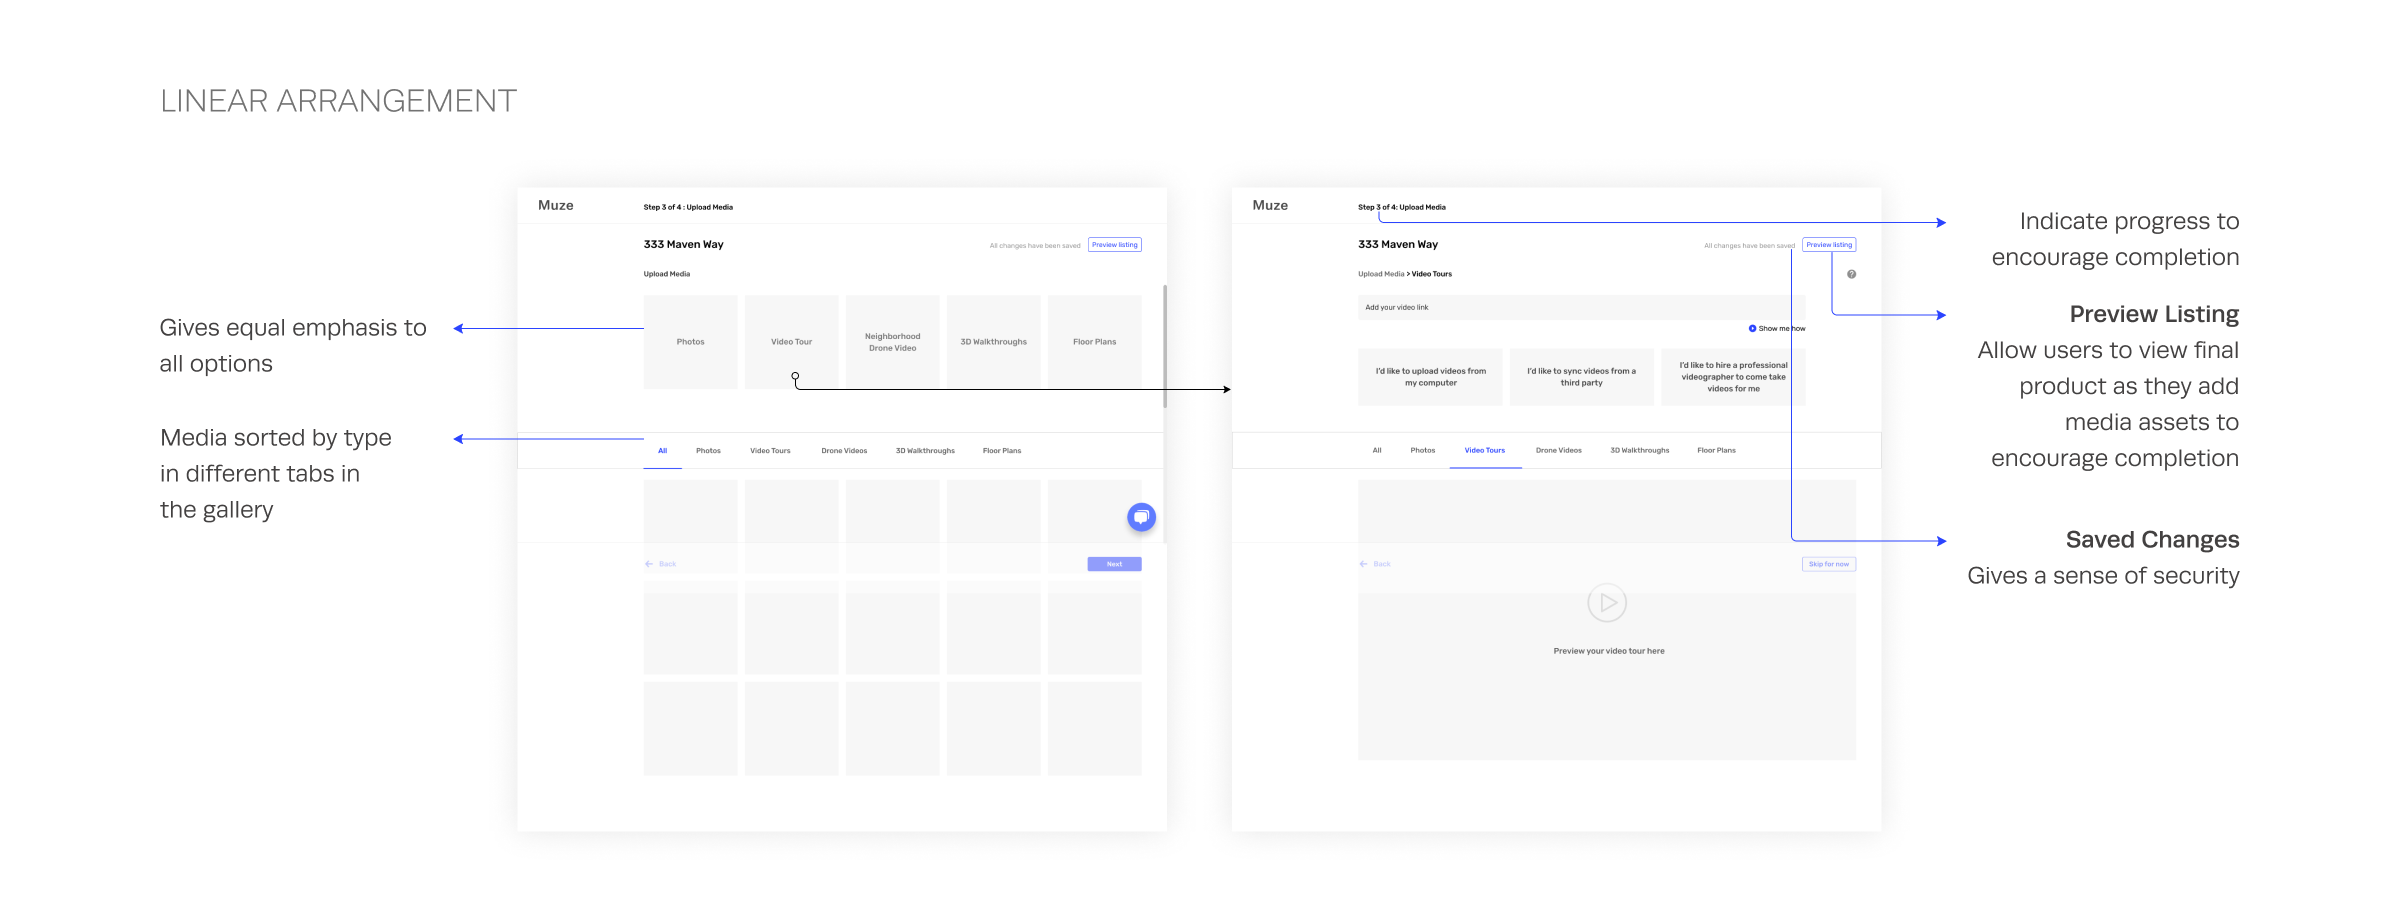Switch to All tab in left gallery
The width and height of the screenshot is (2400, 912).
(x=662, y=451)
